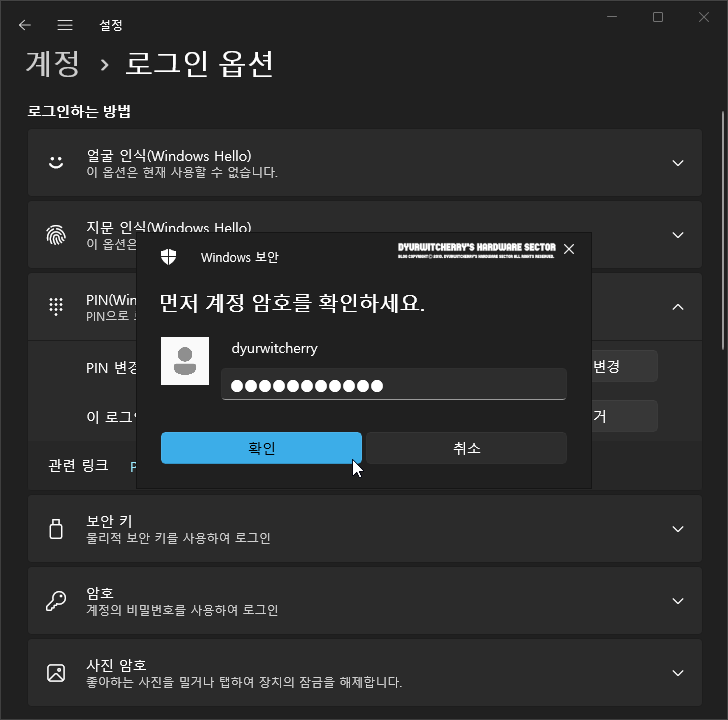Click the PIN remove button below 변경
This screenshot has height=720, width=728.
[624, 416]
